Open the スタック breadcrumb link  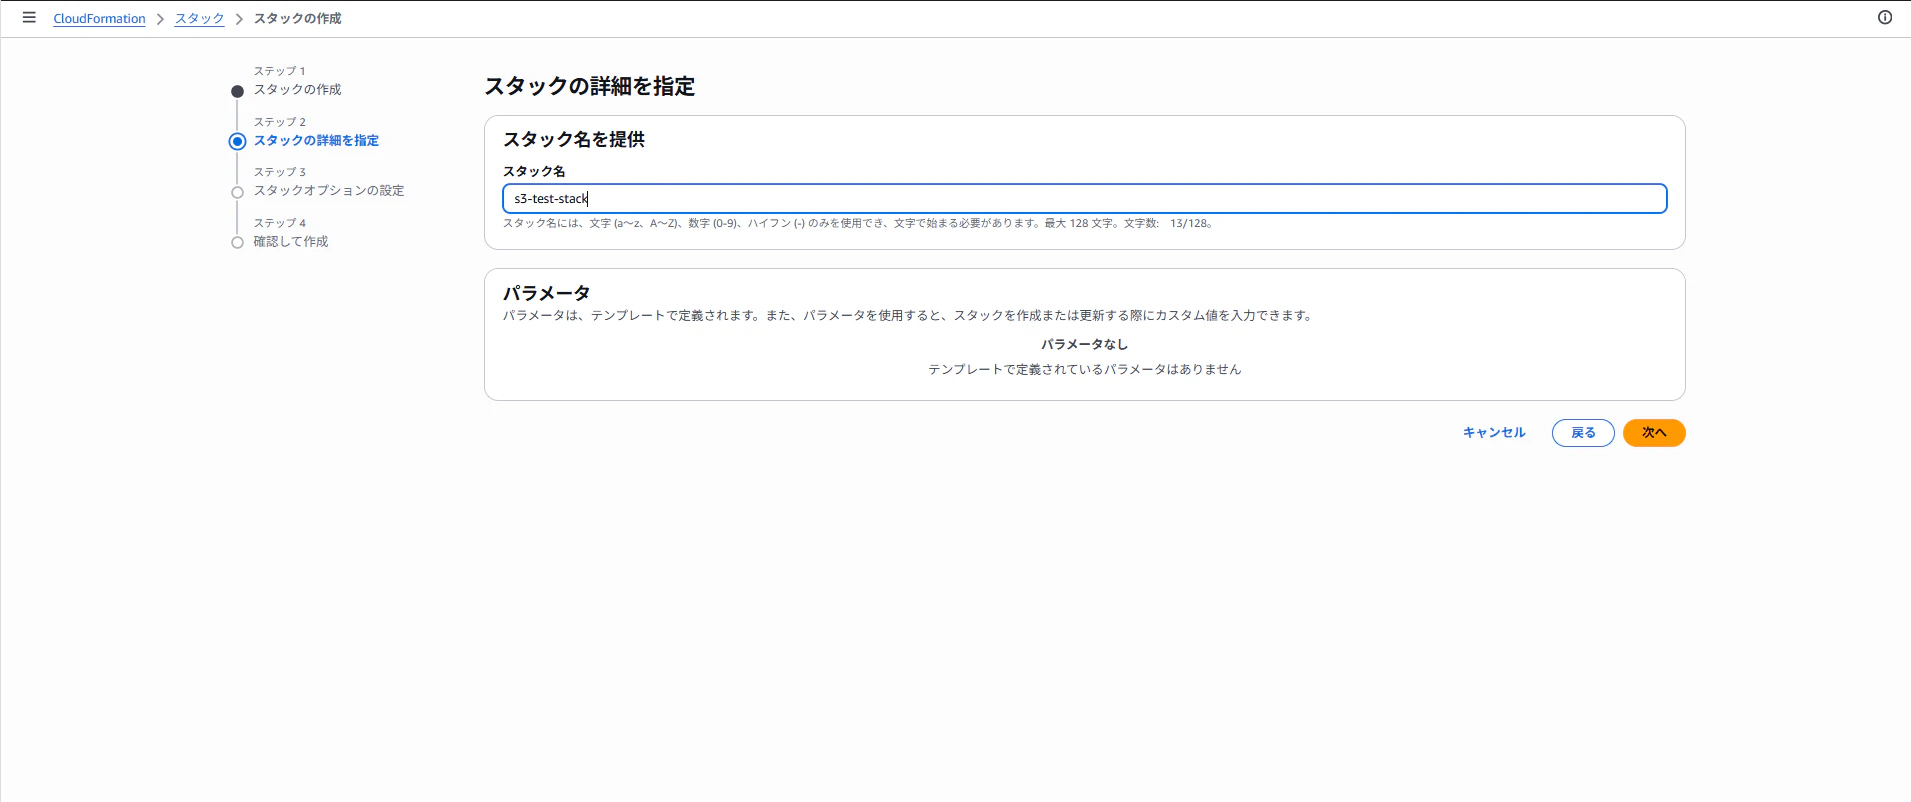click(199, 19)
